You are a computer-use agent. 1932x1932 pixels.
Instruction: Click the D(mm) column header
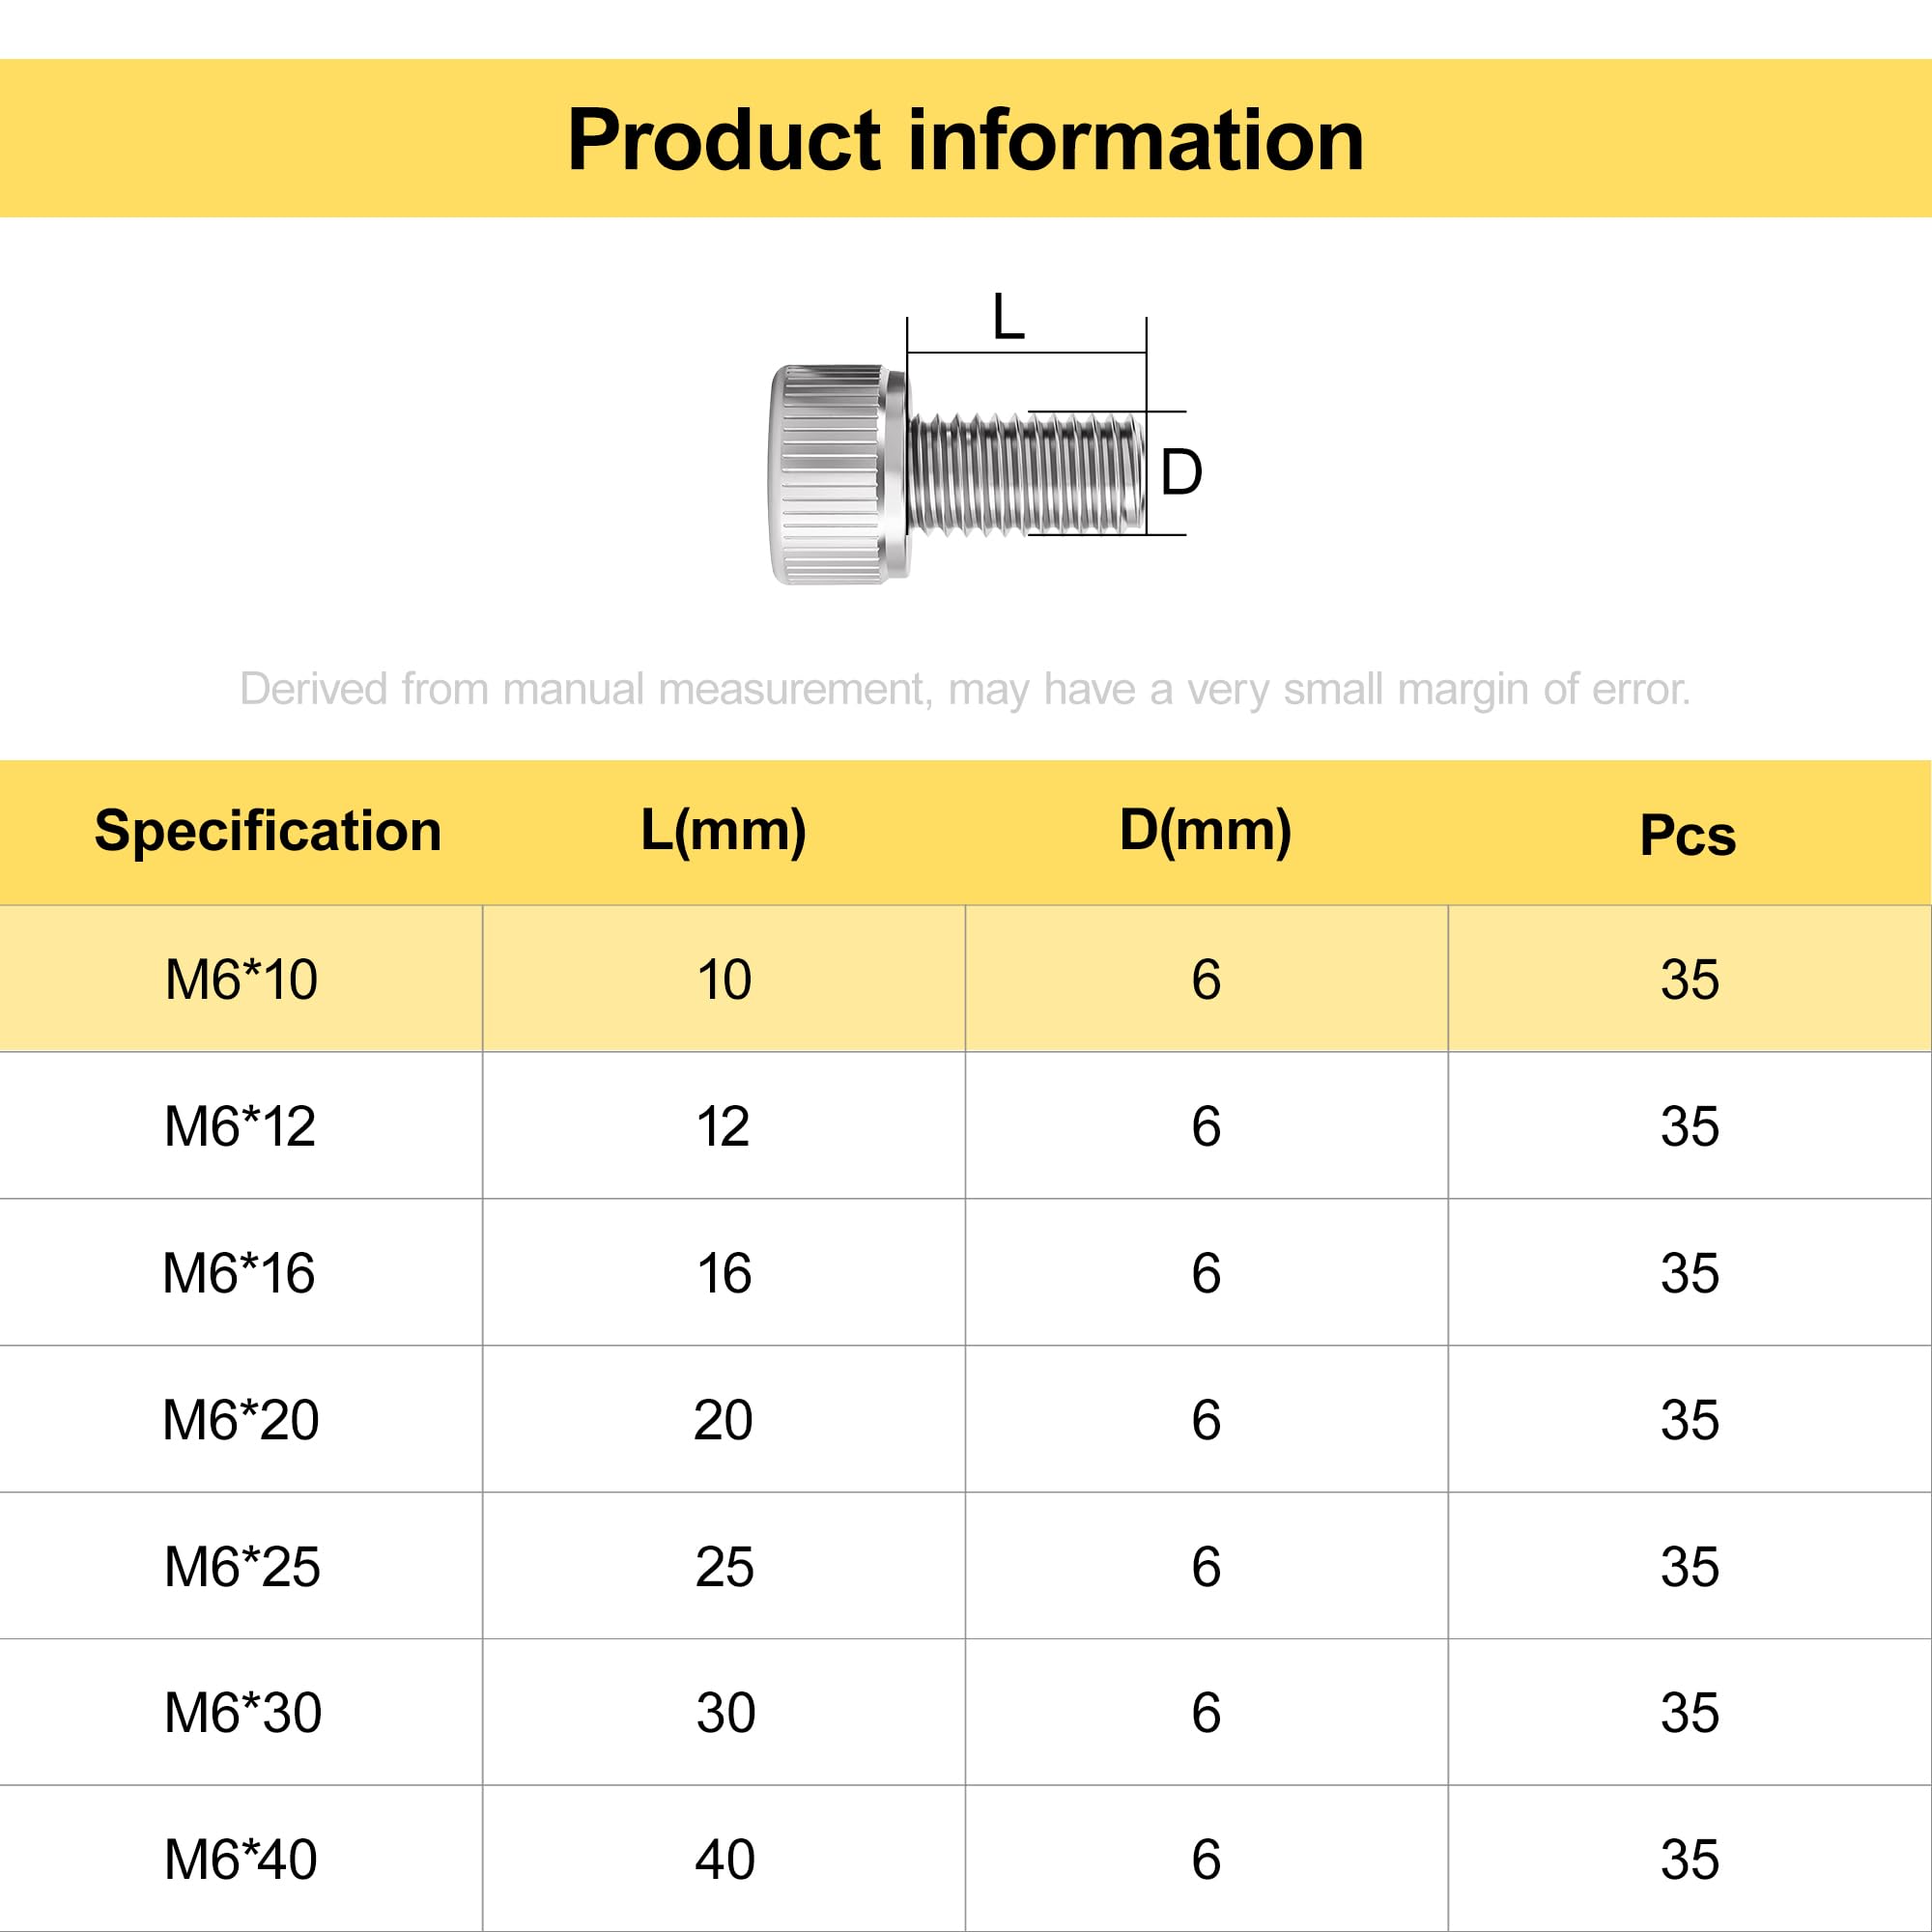point(1205,831)
